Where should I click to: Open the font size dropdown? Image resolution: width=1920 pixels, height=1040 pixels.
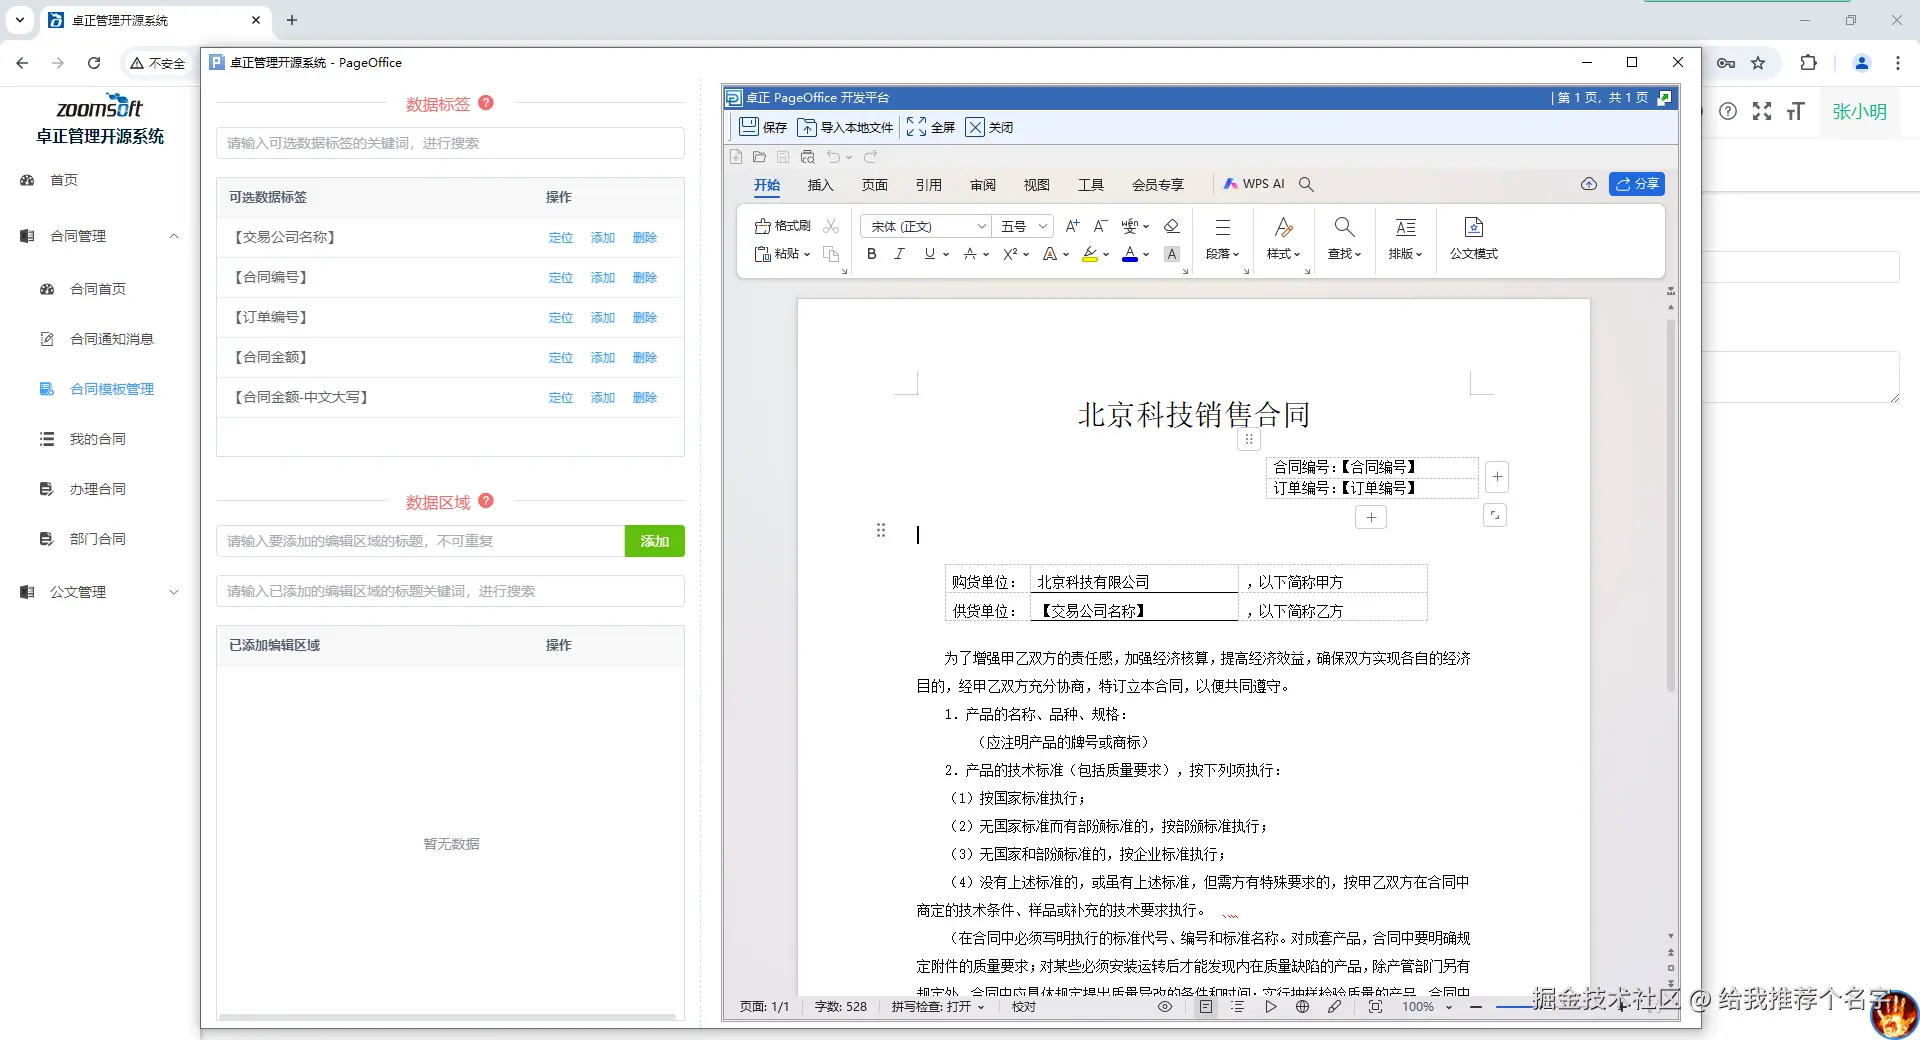[x=1043, y=226]
